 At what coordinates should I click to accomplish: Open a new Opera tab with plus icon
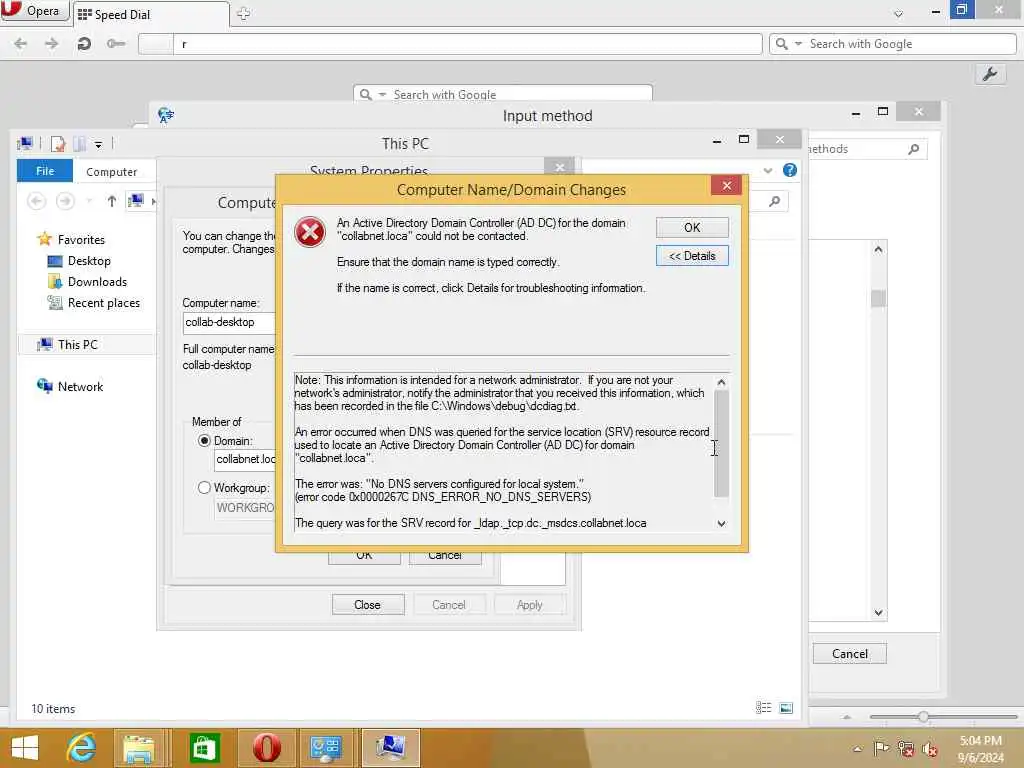pos(244,13)
